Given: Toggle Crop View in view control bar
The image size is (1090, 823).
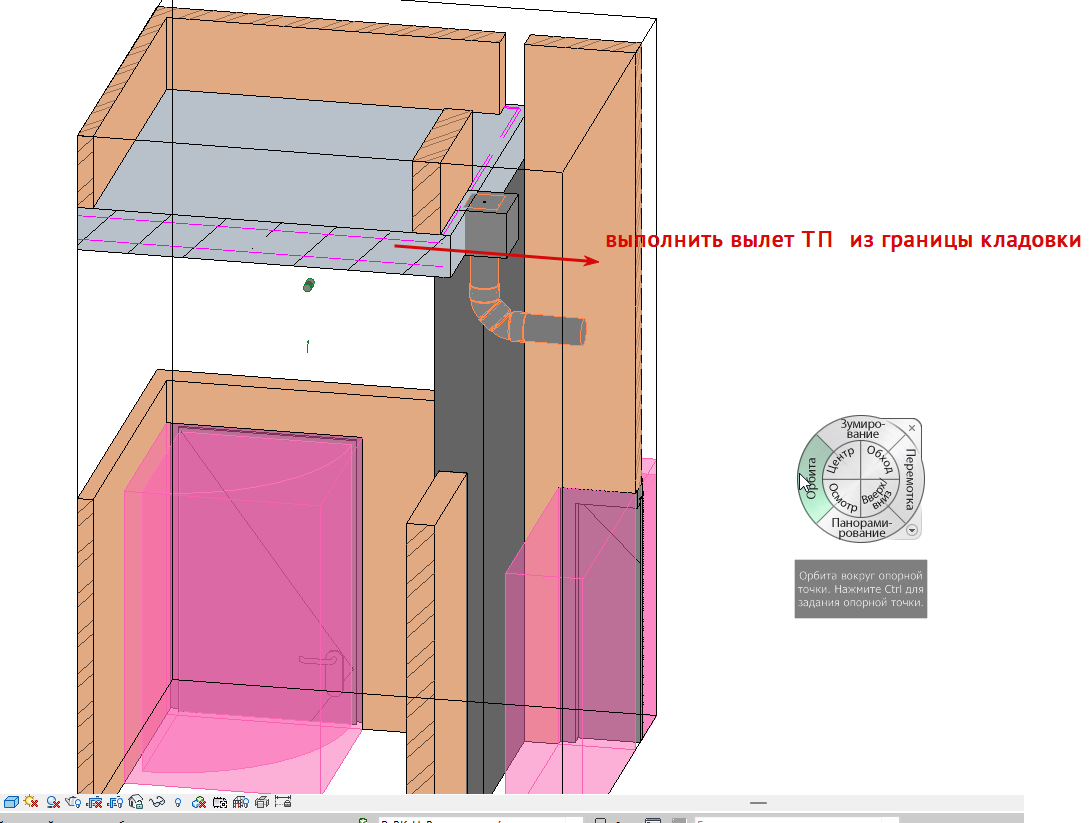Looking at the screenshot, I should pos(95,802).
